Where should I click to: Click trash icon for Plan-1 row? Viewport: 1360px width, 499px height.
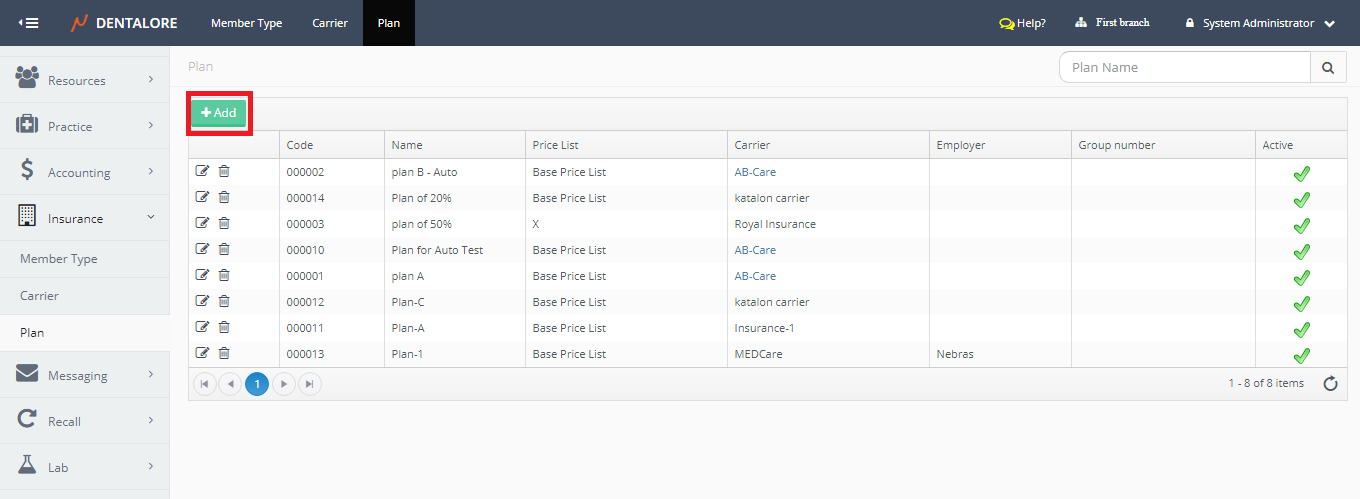[x=224, y=353]
